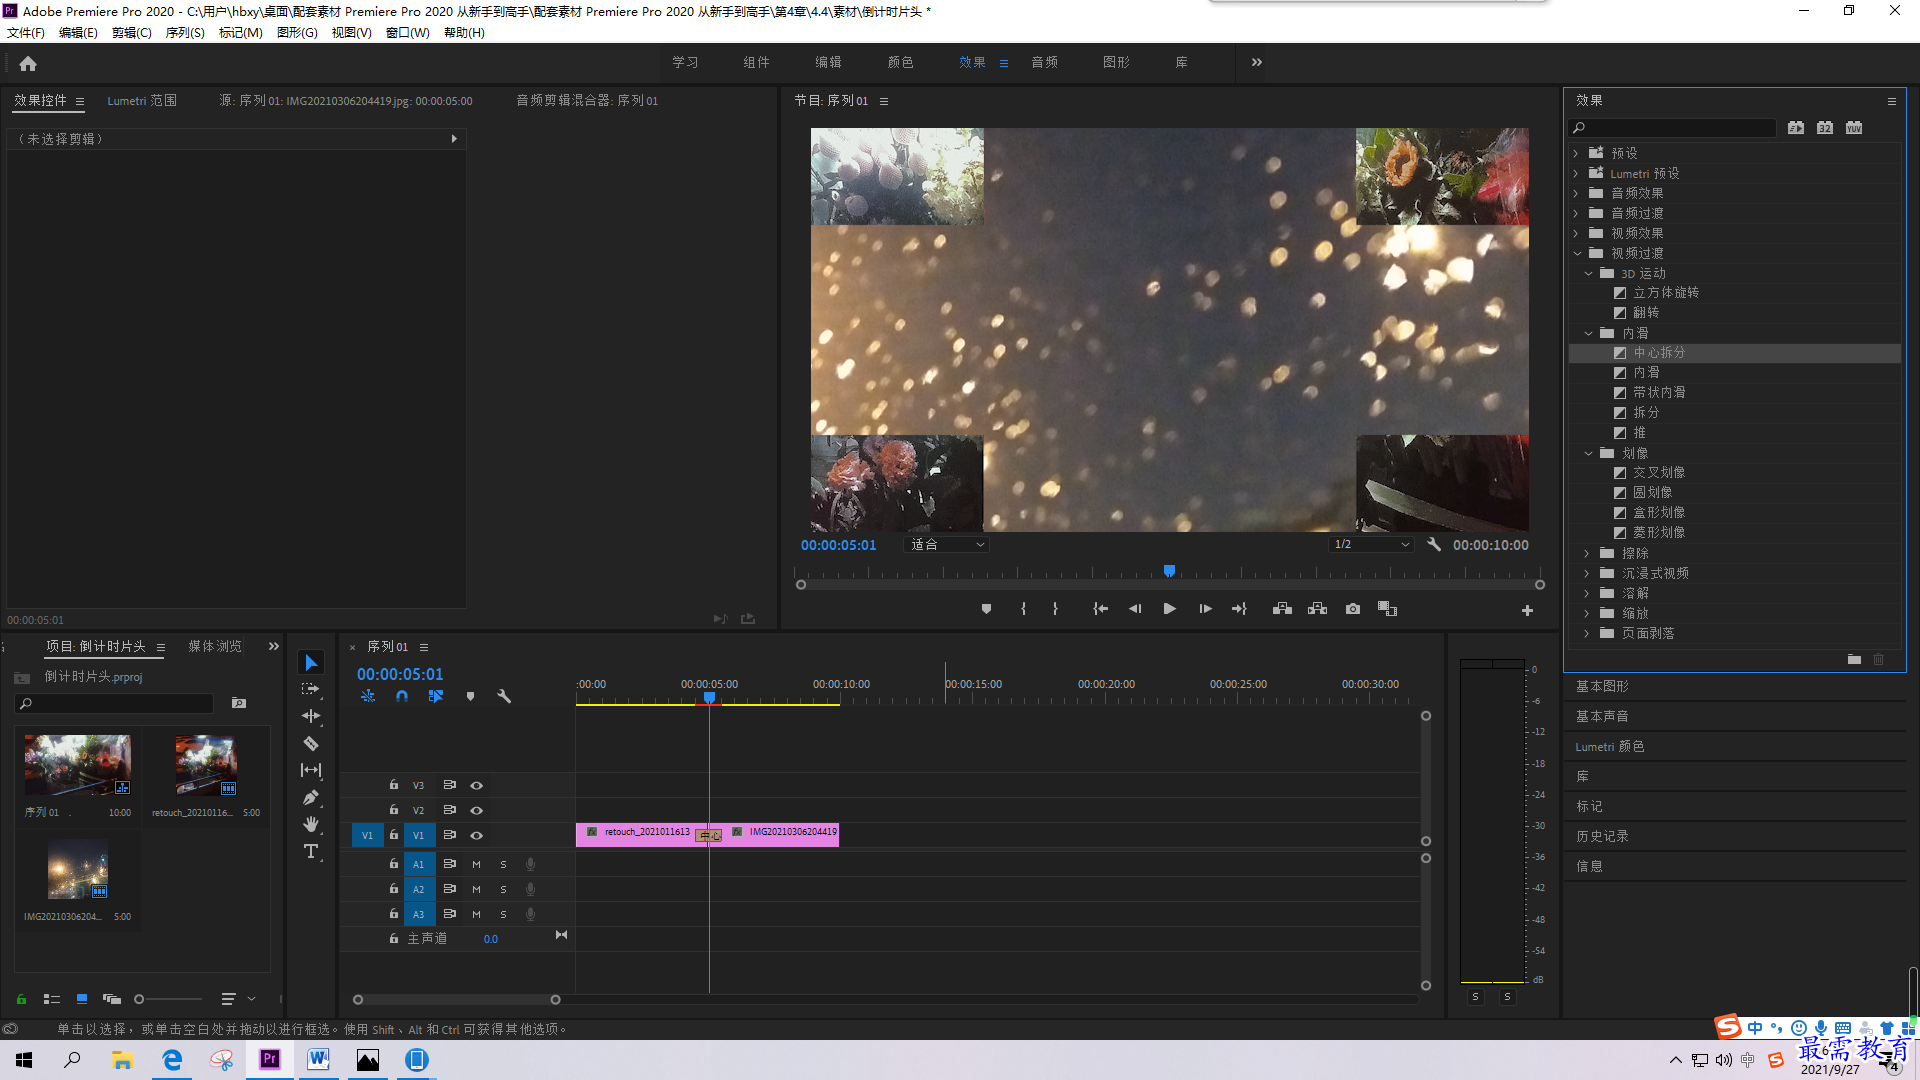Select the 交叉划像 transition

tap(1659, 473)
